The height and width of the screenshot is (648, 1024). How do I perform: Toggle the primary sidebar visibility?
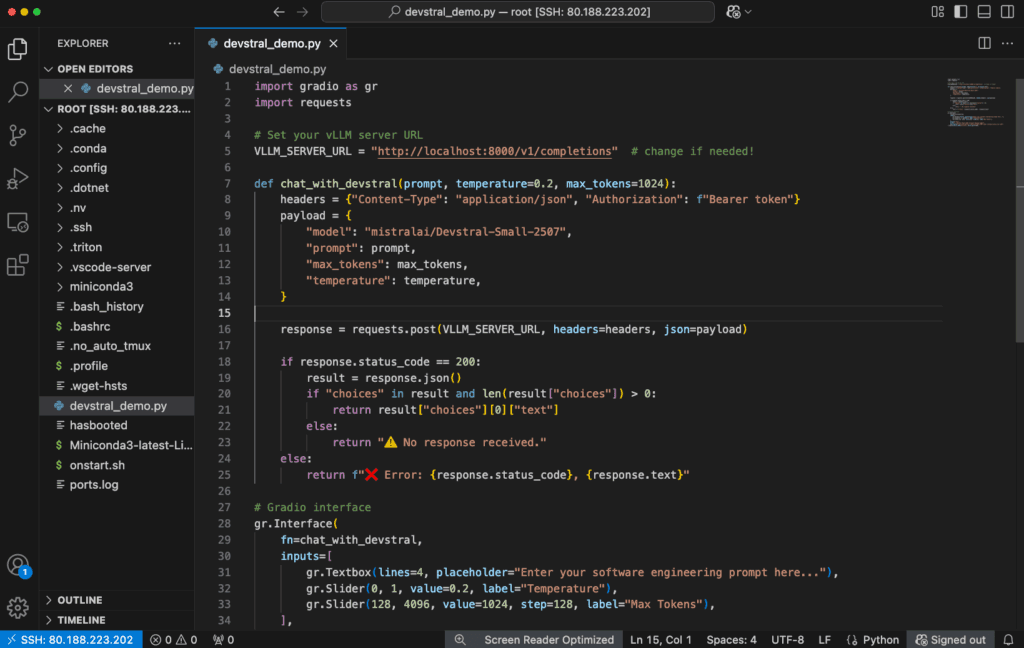coord(961,12)
